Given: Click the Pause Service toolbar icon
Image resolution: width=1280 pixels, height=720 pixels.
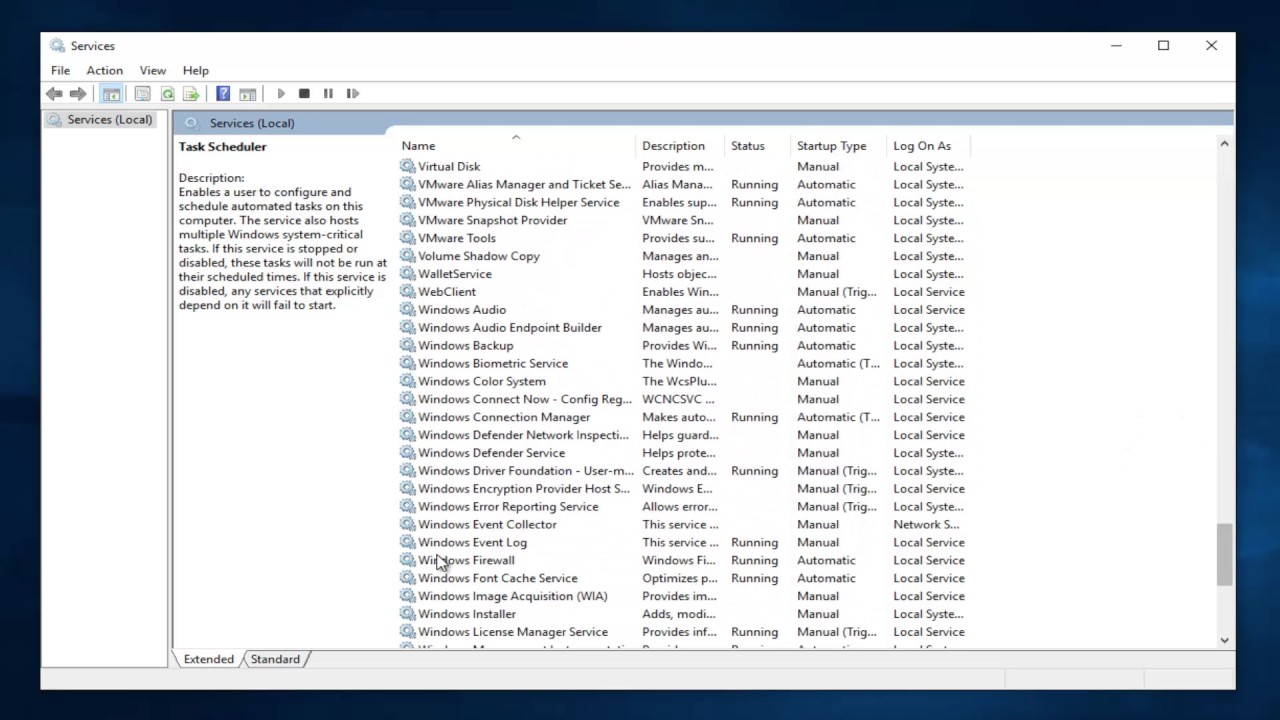Looking at the screenshot, I should pyautogui.click(x=328, y=94).
